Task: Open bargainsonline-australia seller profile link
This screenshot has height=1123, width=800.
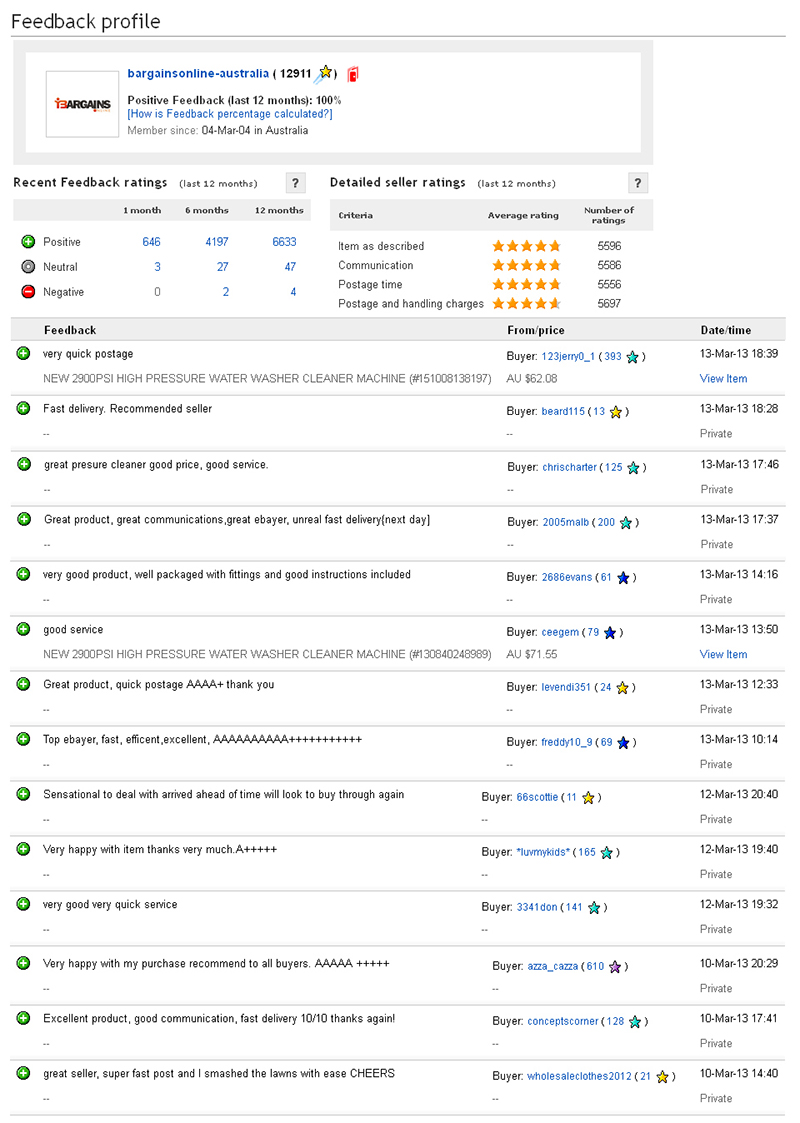Action: 198,74
